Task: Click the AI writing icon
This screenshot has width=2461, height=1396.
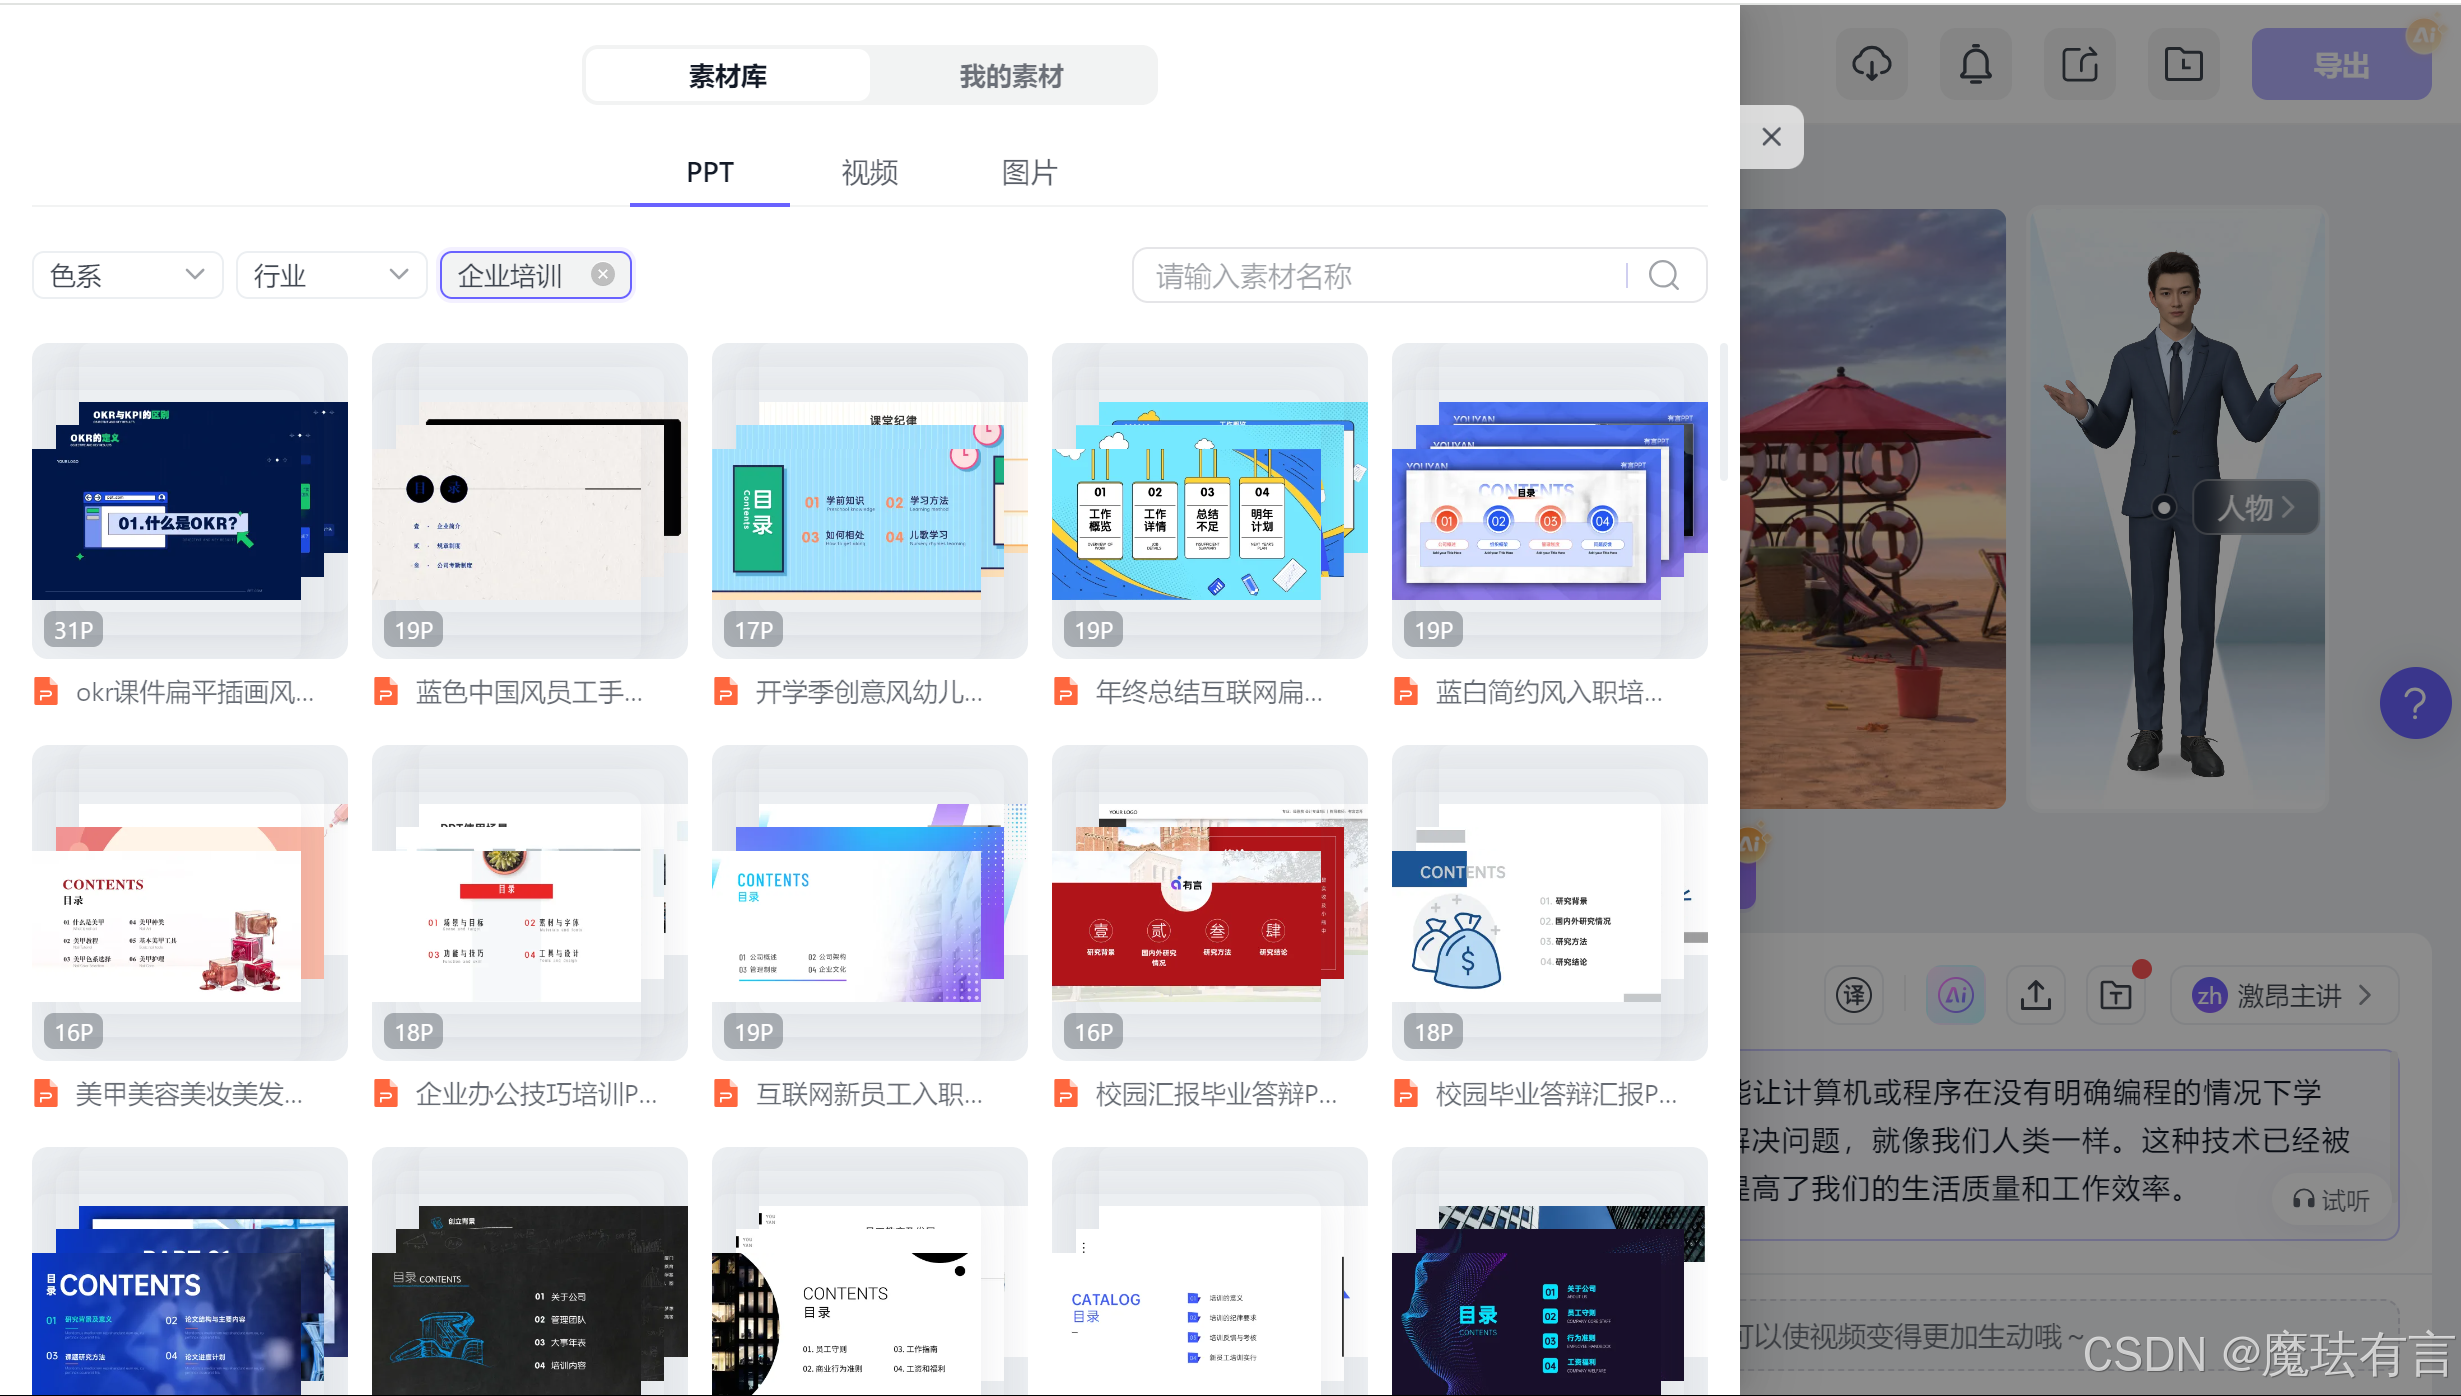Action: (1955, 995)
